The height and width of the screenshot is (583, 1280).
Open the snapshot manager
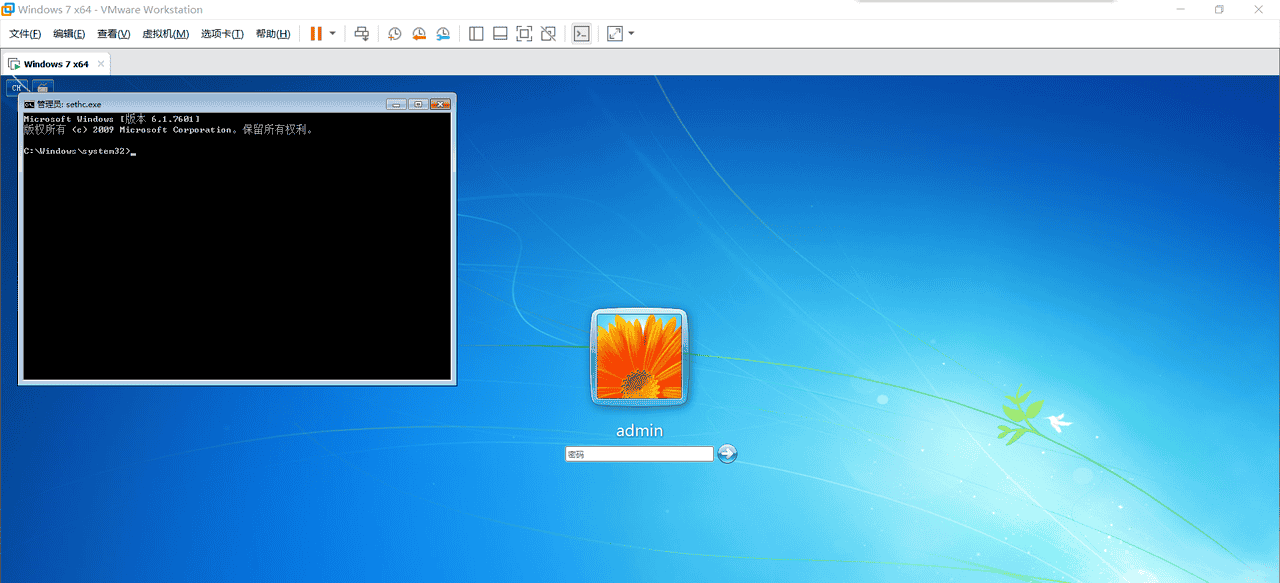(443, 33)
